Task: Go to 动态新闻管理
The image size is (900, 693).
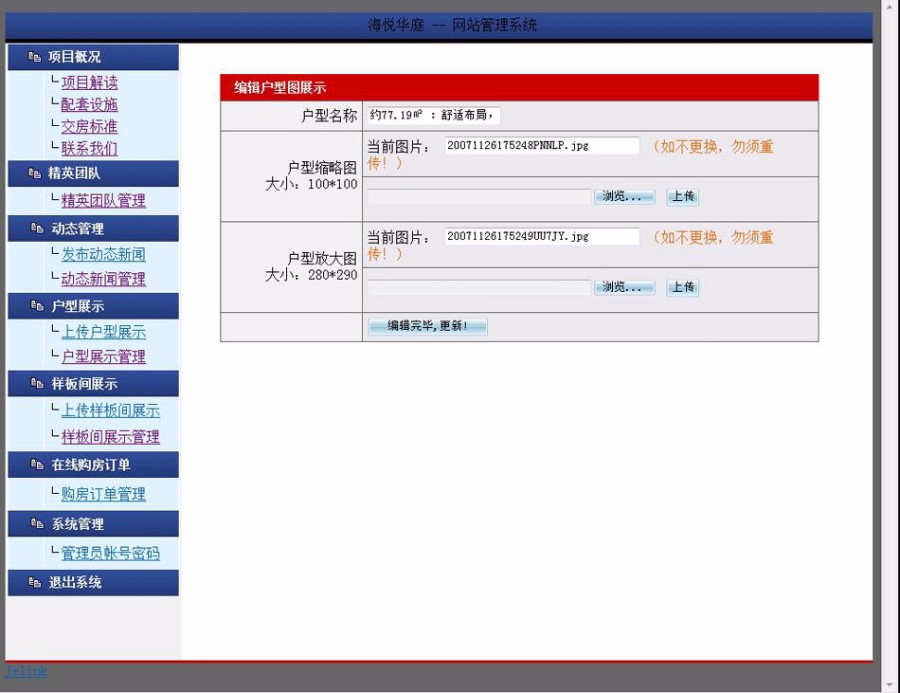Action: (x=103, y=279)
